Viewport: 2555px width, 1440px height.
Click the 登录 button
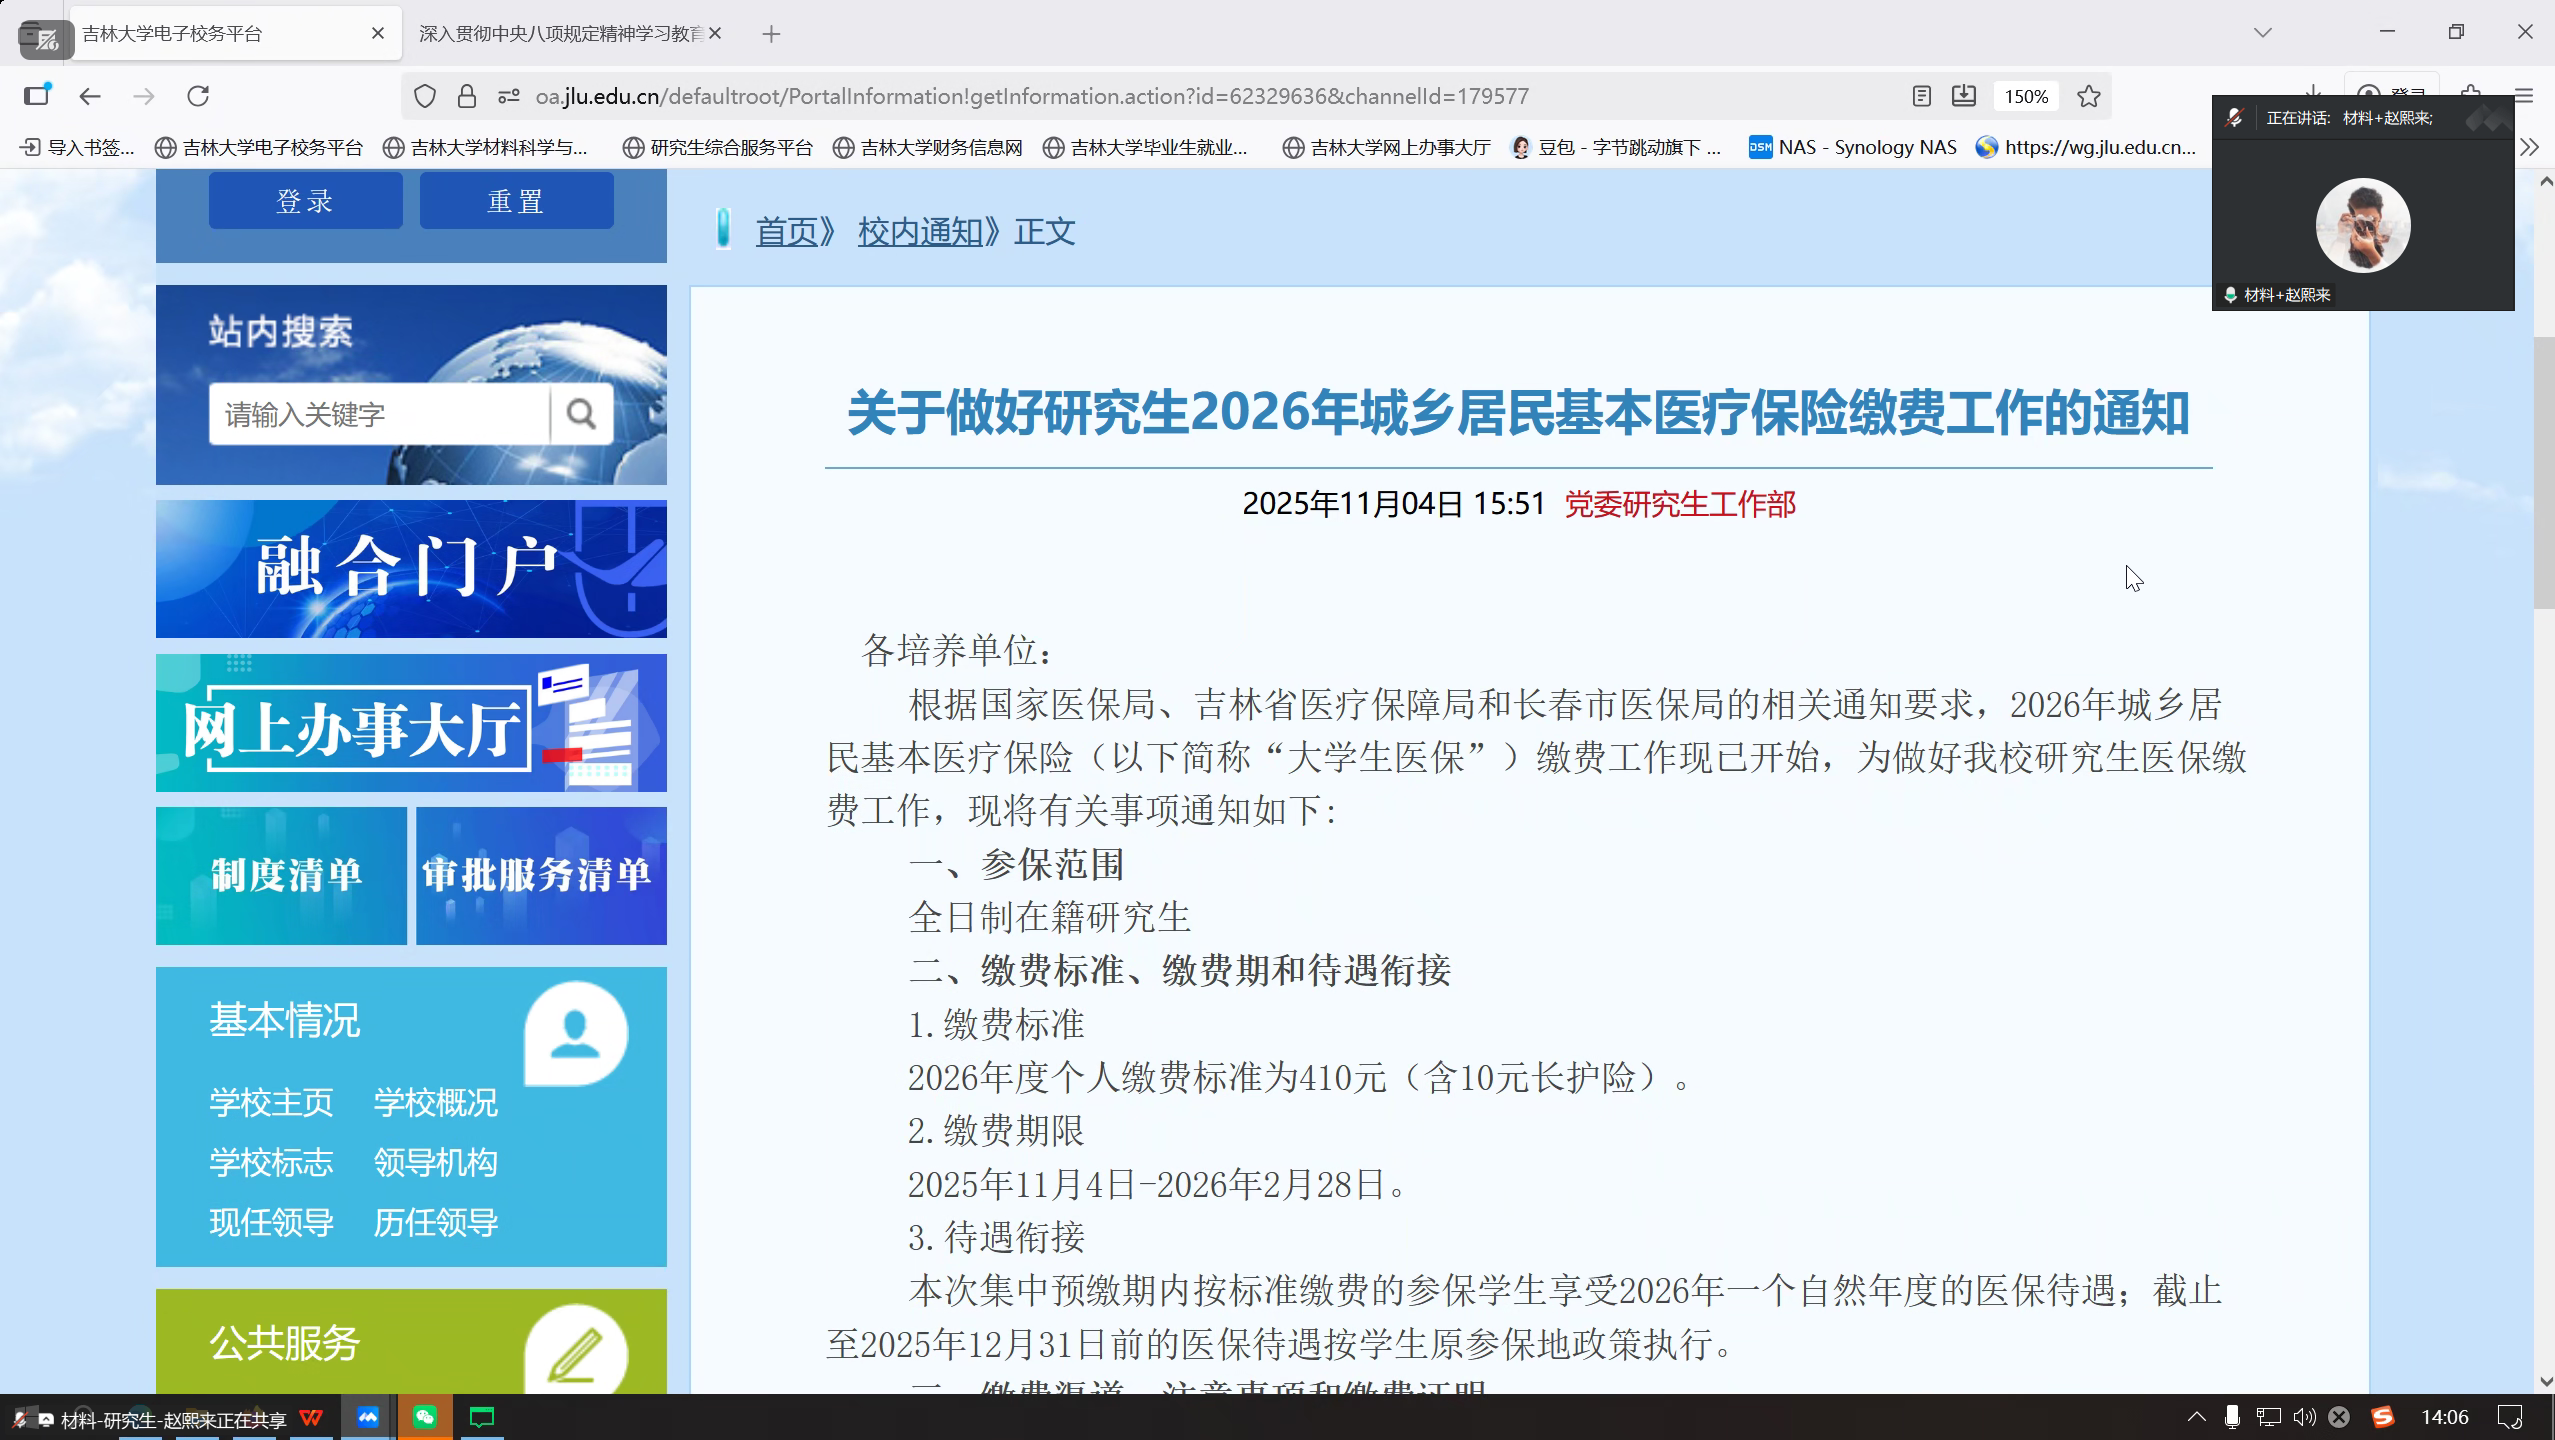tap(305, 201)
